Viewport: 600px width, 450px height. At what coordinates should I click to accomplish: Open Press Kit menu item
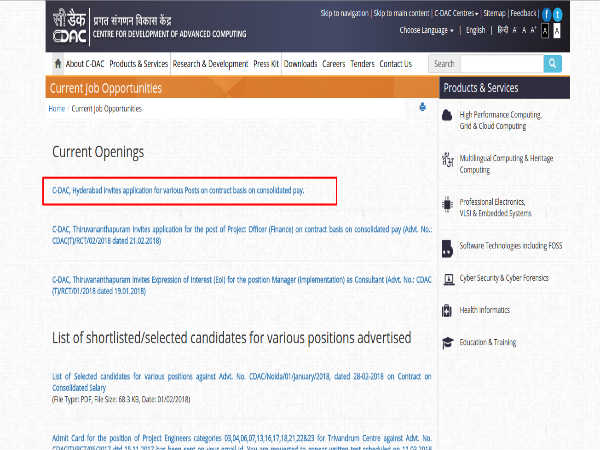(x=266, y=64)
